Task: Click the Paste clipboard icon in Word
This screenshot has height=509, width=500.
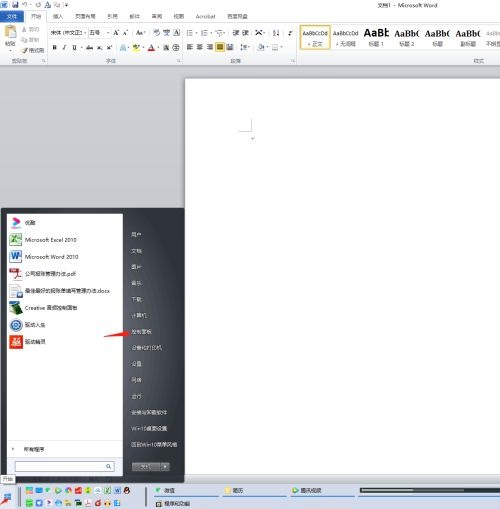Action: [10, 32]
